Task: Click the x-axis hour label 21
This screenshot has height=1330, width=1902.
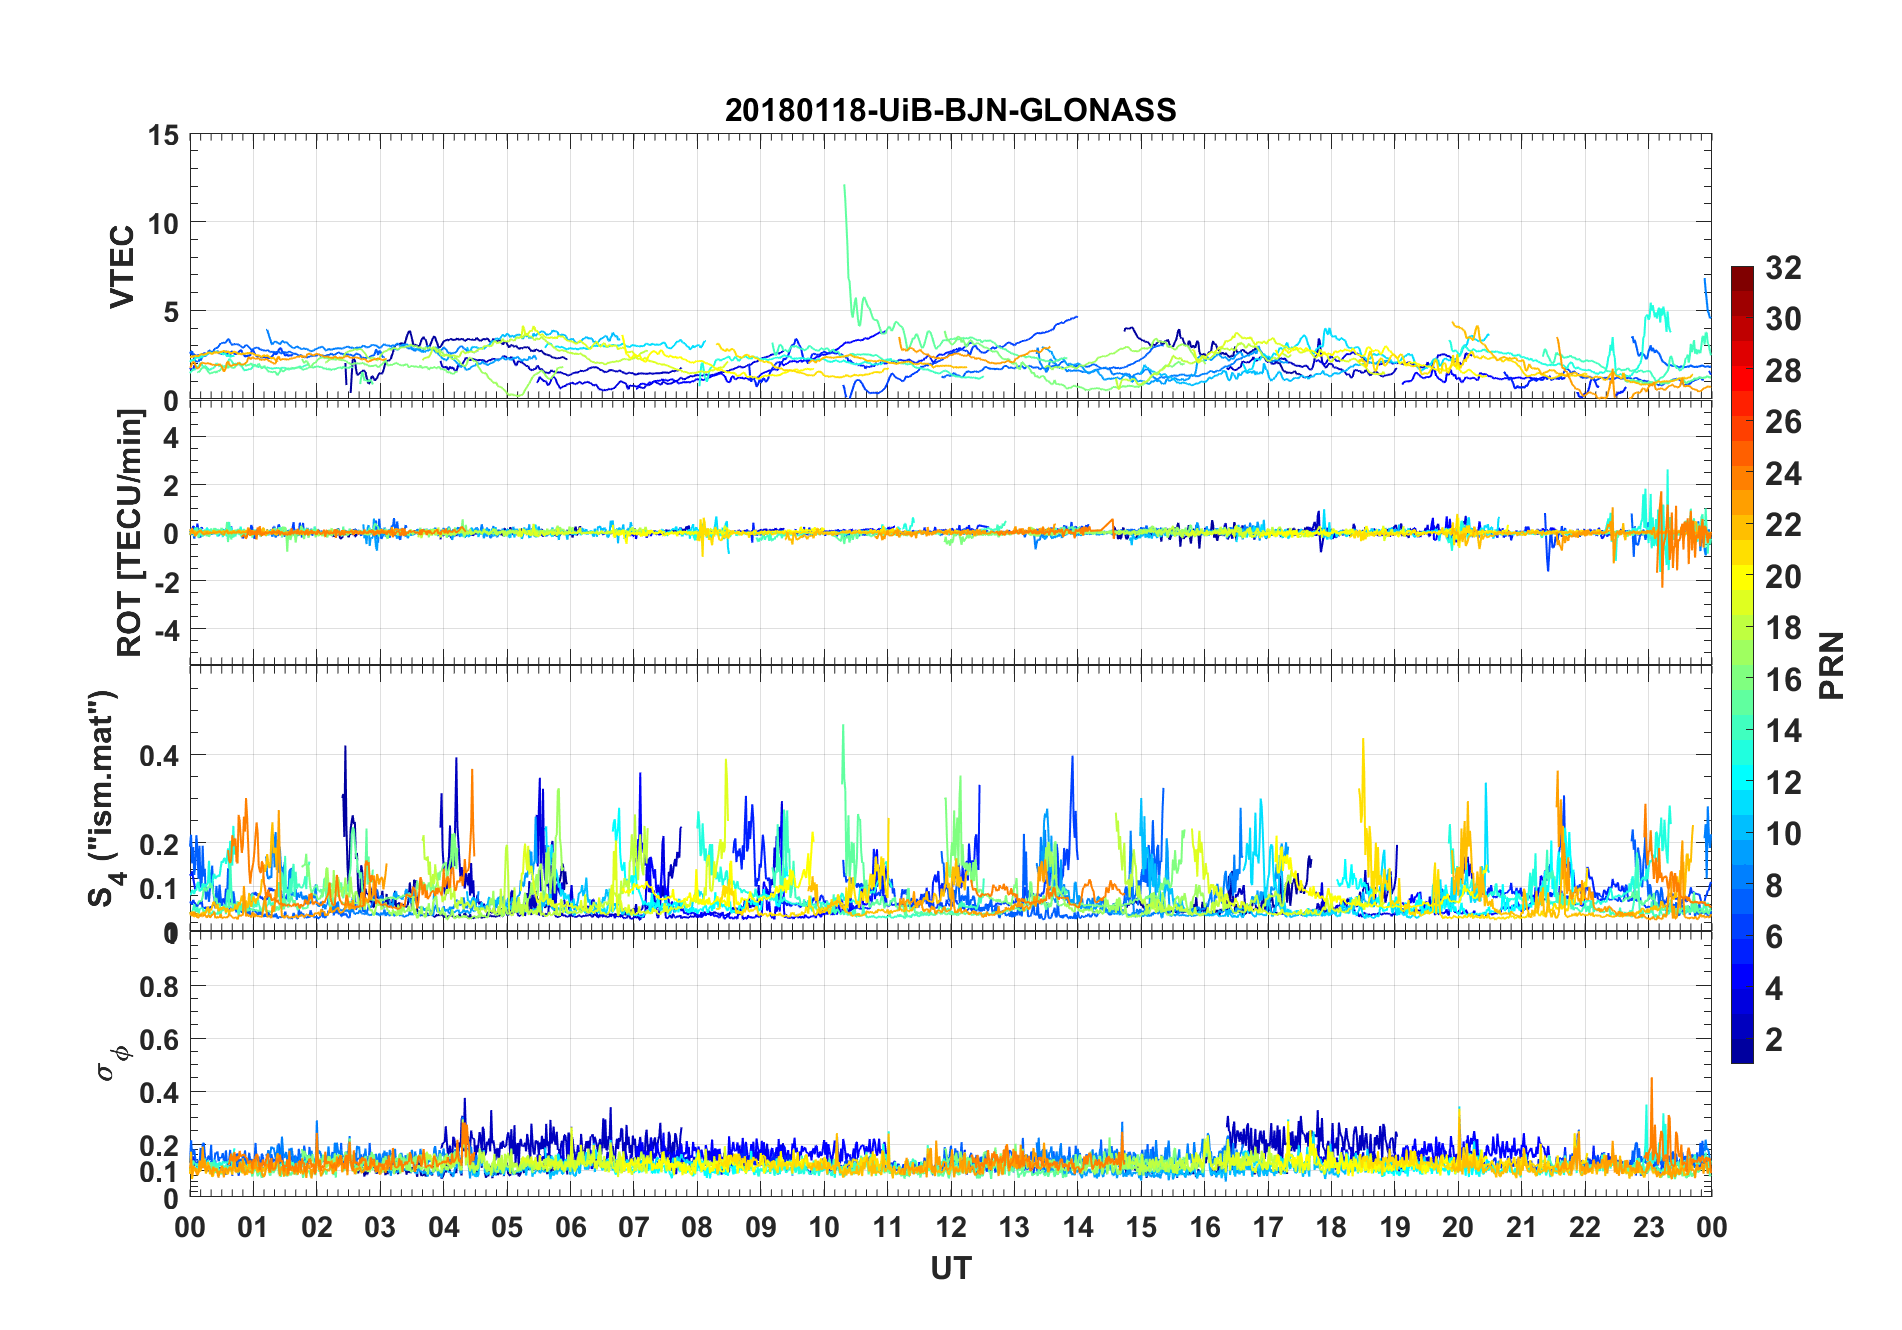Action: point(1522,1227)
